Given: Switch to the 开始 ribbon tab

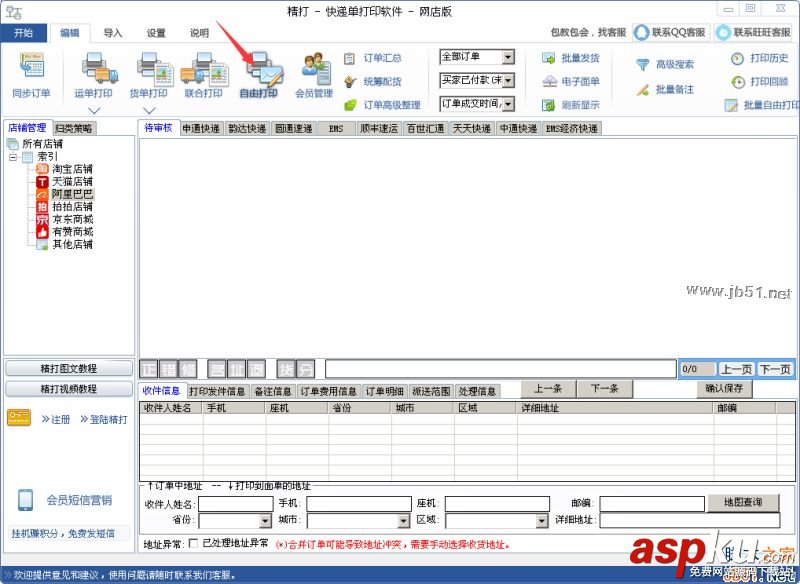Looking at the screenshot, I should (x=23, y=33).
